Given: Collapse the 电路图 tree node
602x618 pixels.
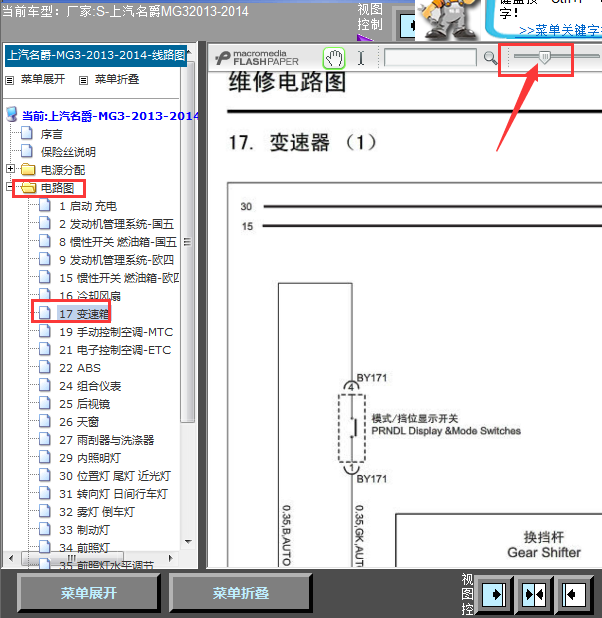Looking at the screenshot, I should [x=11, y=188].
